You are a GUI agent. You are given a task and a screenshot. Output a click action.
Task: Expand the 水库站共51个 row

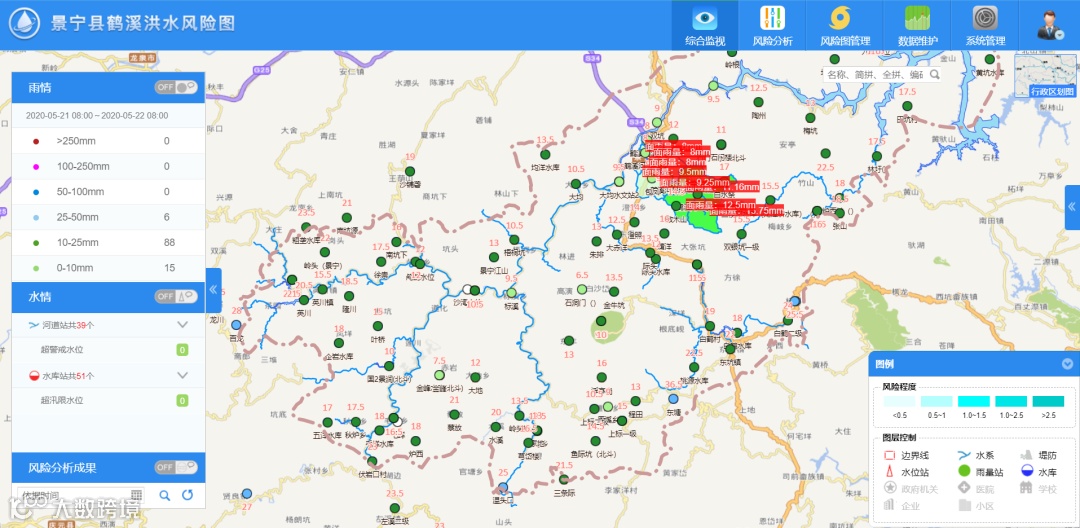(x=109, y=376)
